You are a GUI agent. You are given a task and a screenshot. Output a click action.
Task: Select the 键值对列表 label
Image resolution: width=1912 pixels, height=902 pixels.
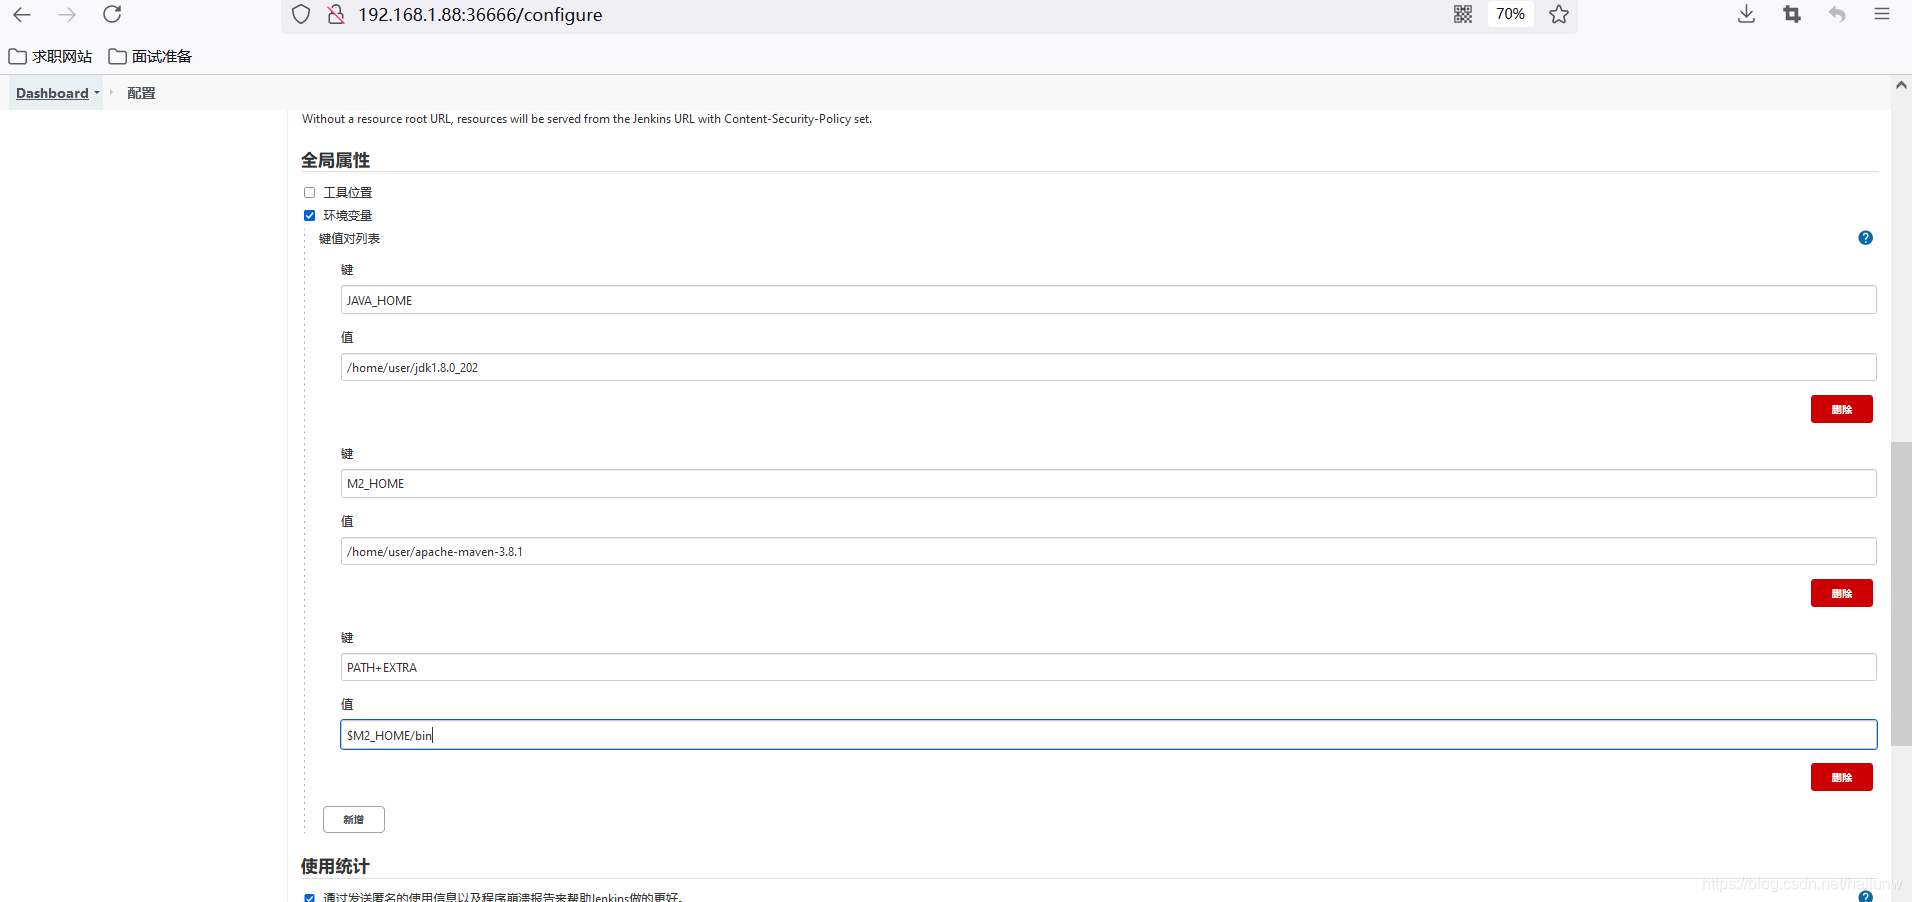[x=349, y=238]
